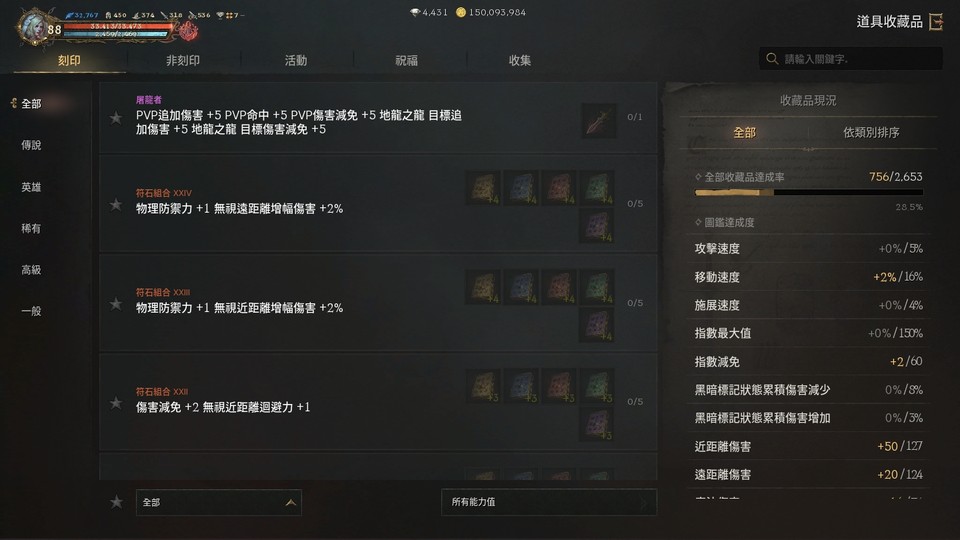Open the 所有能力值 dropdown
Viewport: 960px width, 540px height.
pos(549,502)
